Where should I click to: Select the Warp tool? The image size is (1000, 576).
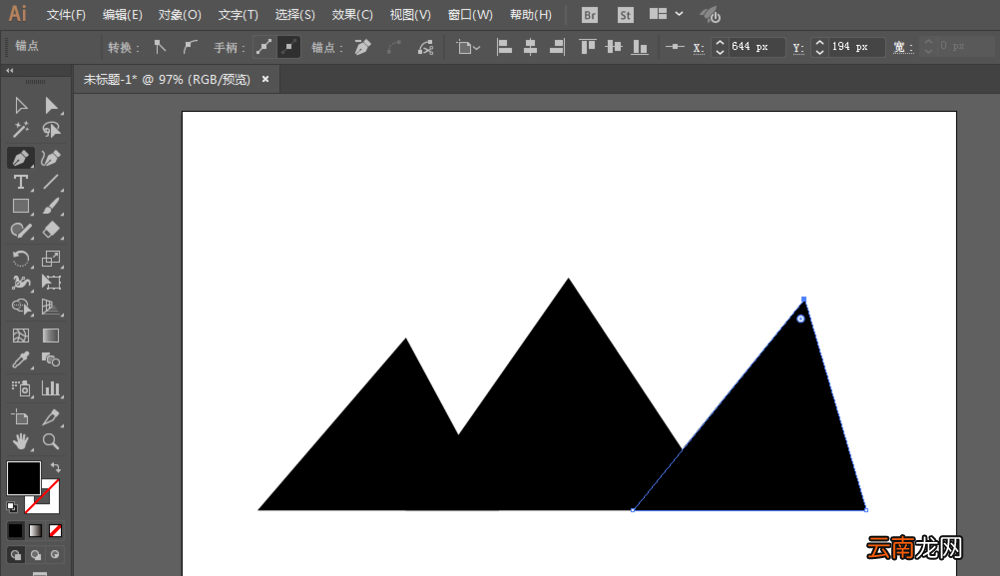point(20,283)
